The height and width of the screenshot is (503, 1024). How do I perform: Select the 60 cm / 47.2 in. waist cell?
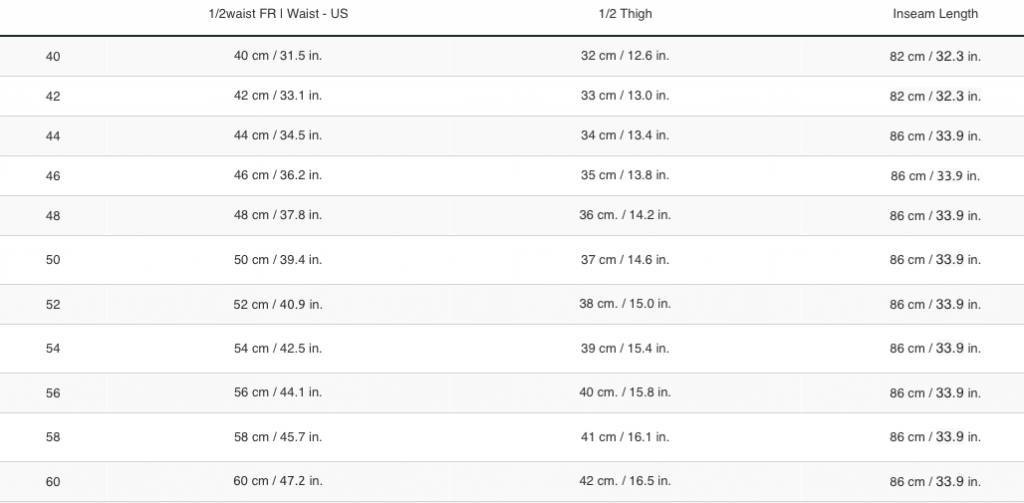[x=278, y=481]
